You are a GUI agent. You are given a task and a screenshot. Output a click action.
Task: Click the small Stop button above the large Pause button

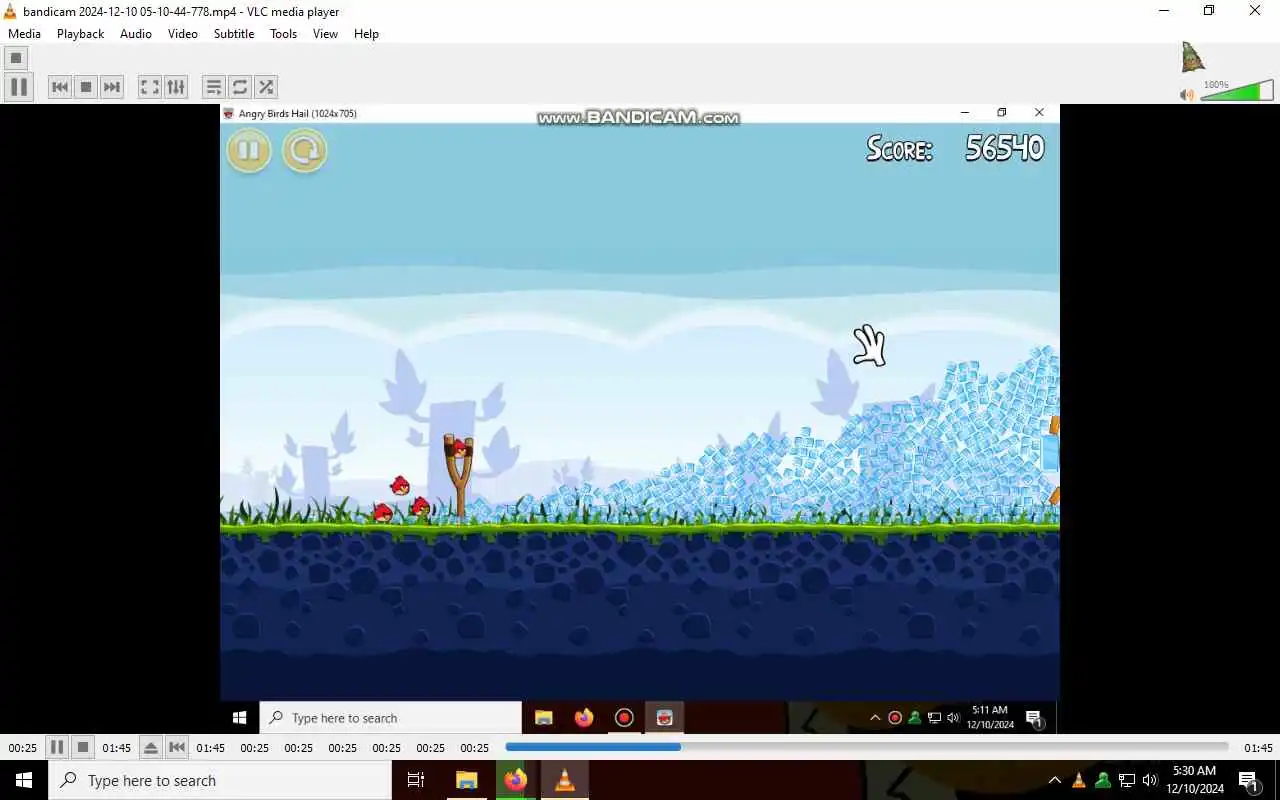[x=16, y=58]
